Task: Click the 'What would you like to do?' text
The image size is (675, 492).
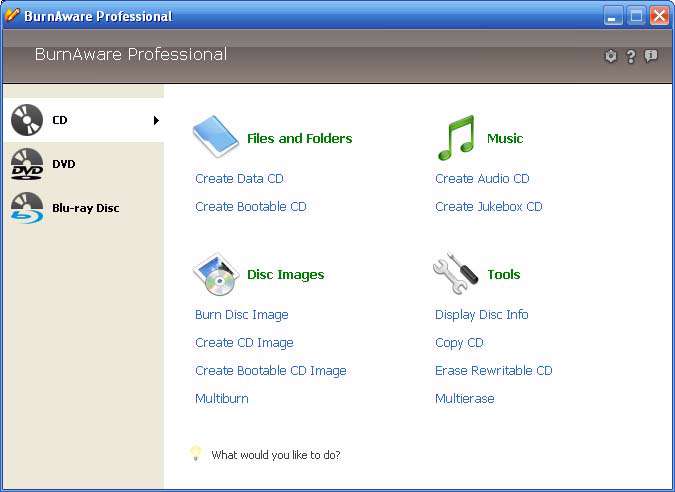Action: pos(276,455)
